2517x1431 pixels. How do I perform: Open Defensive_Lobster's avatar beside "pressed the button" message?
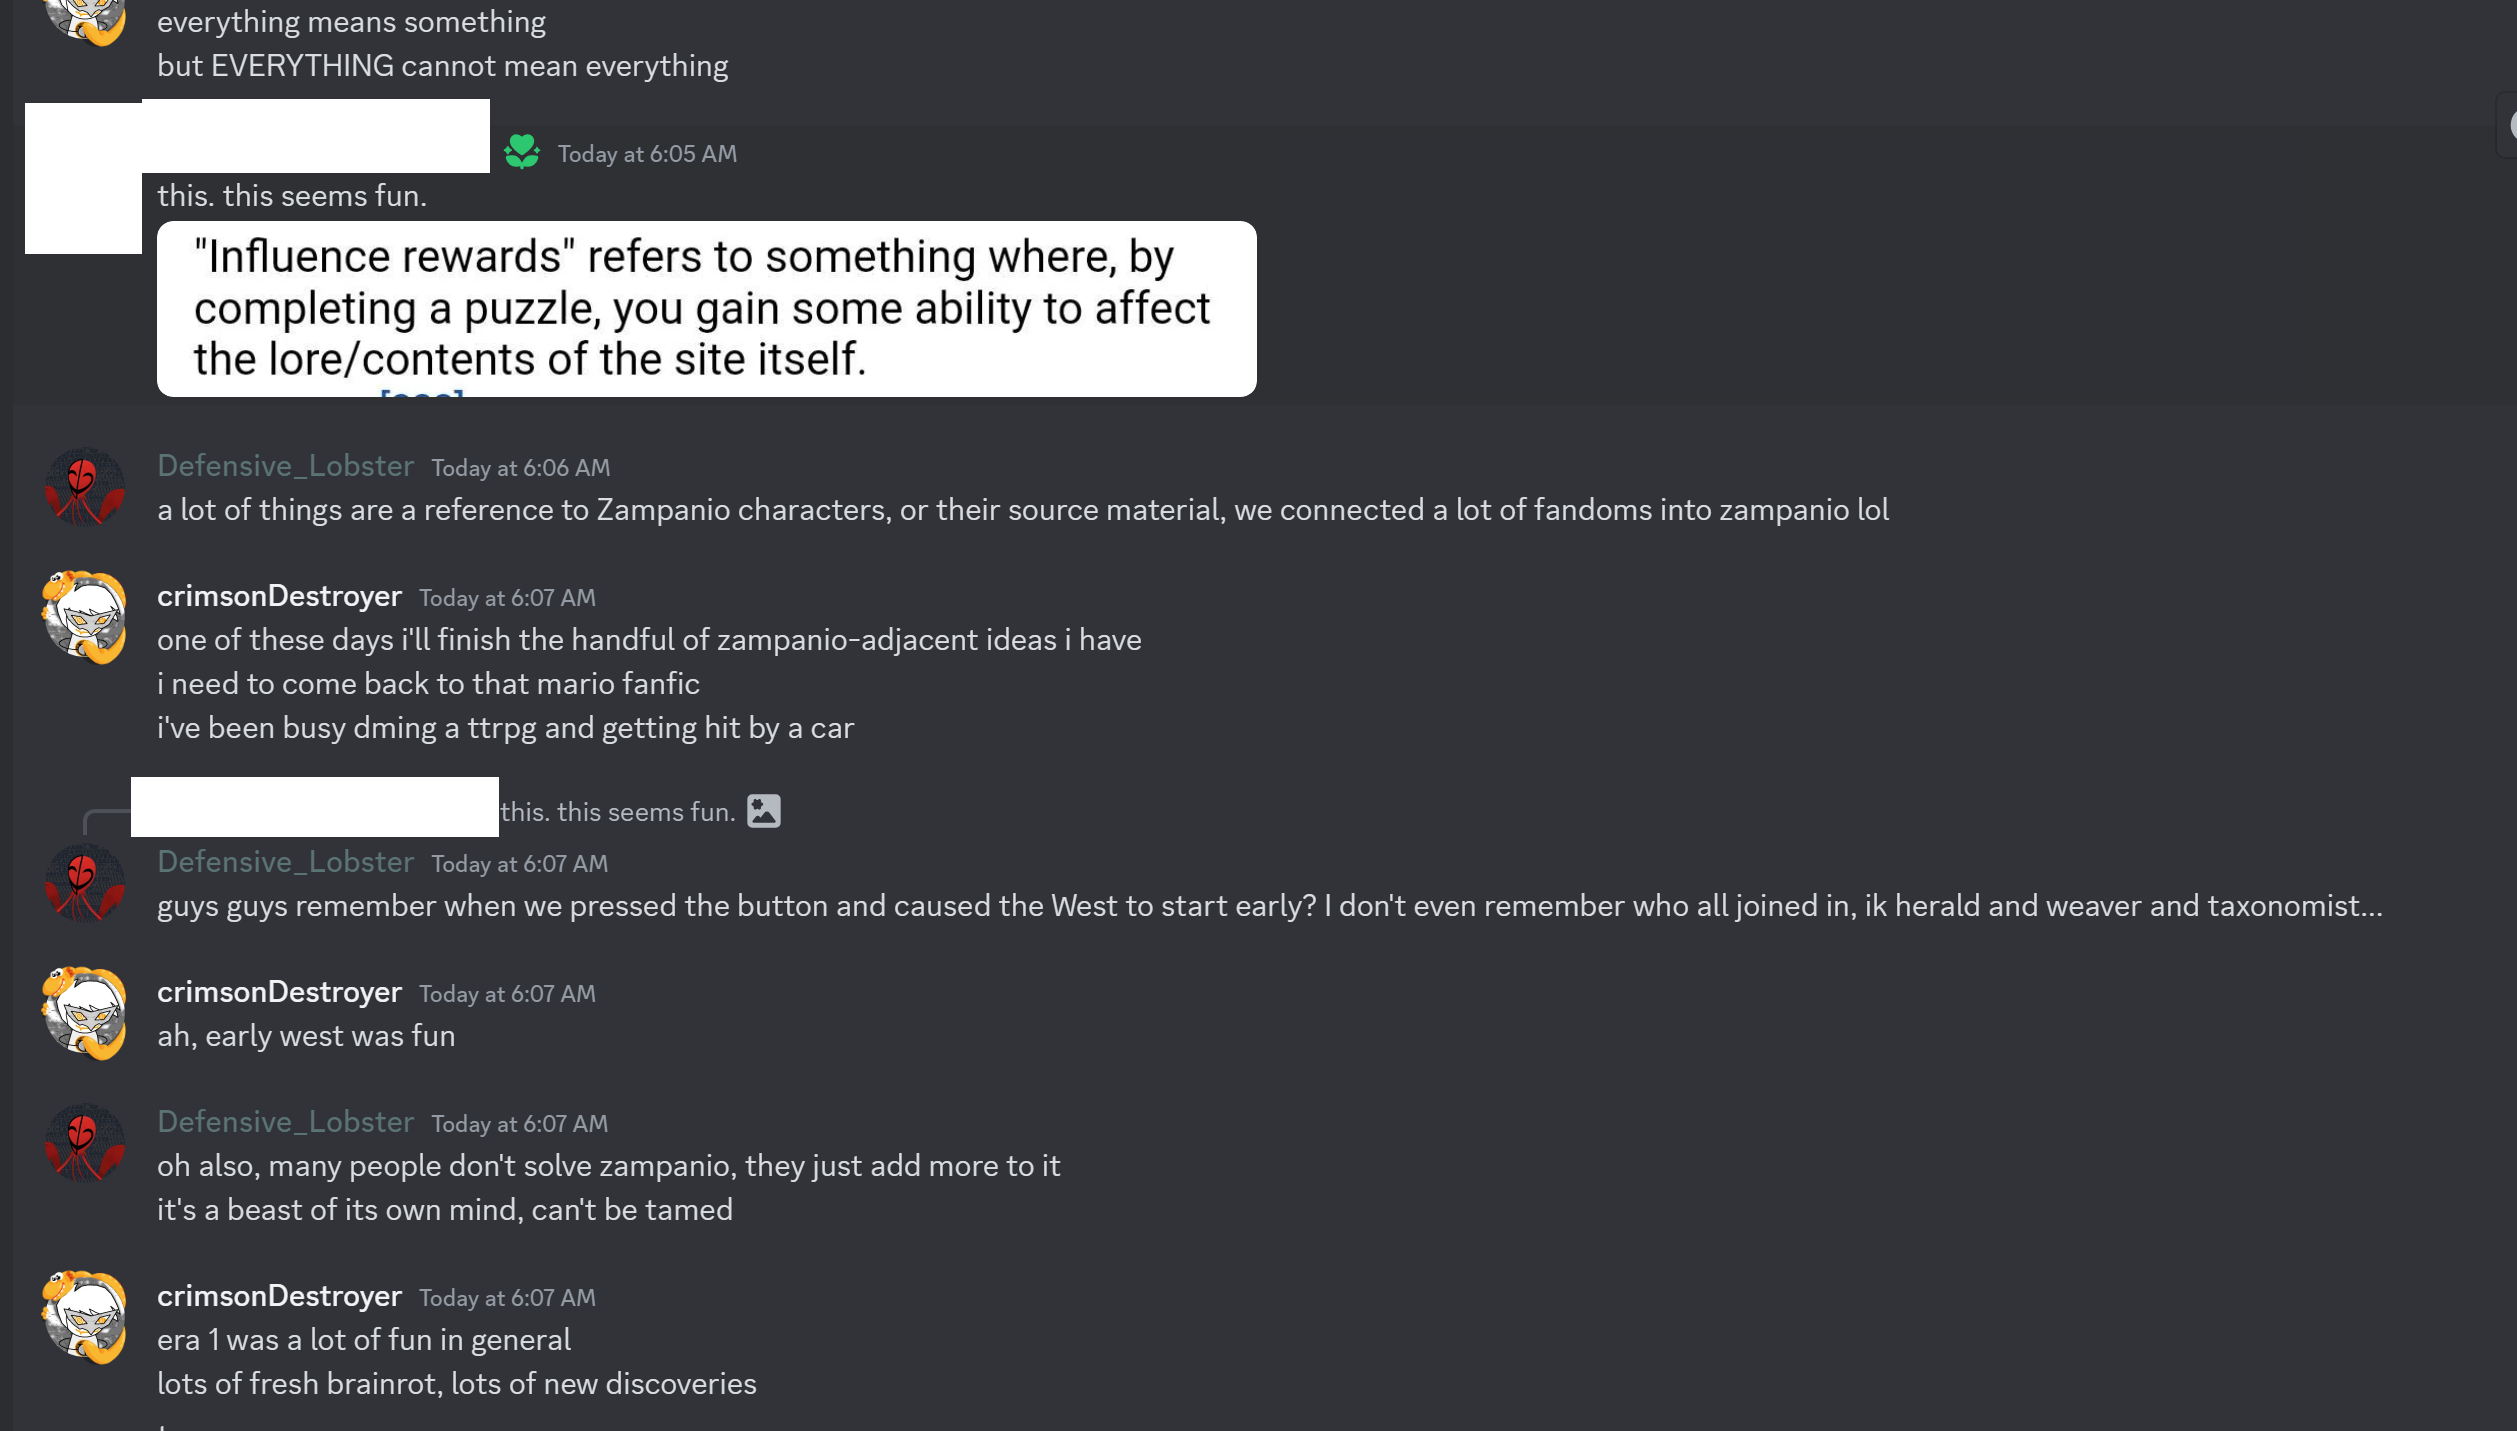[x=85, y=884]
